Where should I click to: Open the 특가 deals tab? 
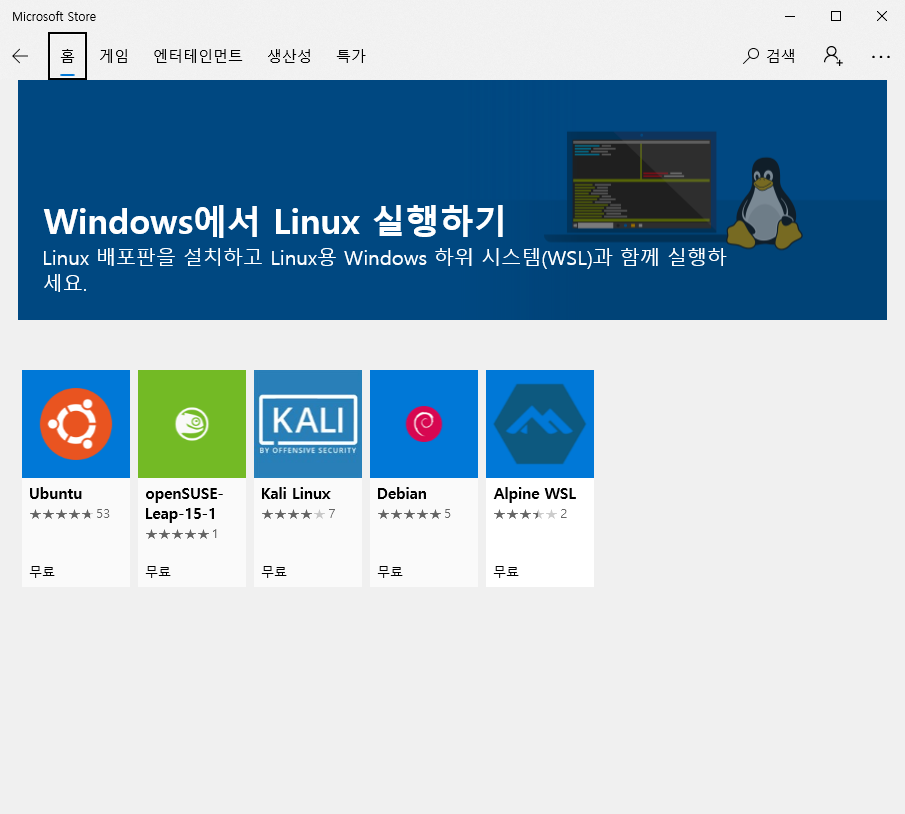(351, 56)
